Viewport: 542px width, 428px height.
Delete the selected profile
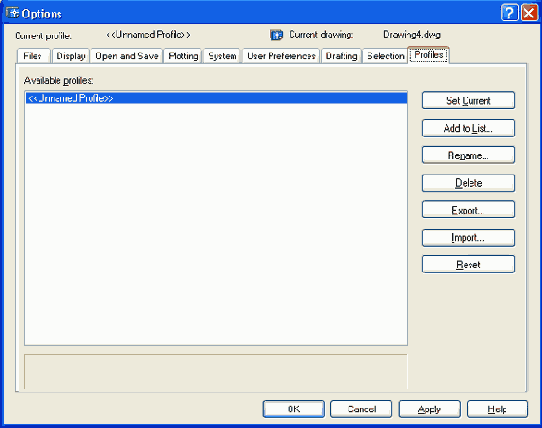pyautogui.click(x=468, y=183)
